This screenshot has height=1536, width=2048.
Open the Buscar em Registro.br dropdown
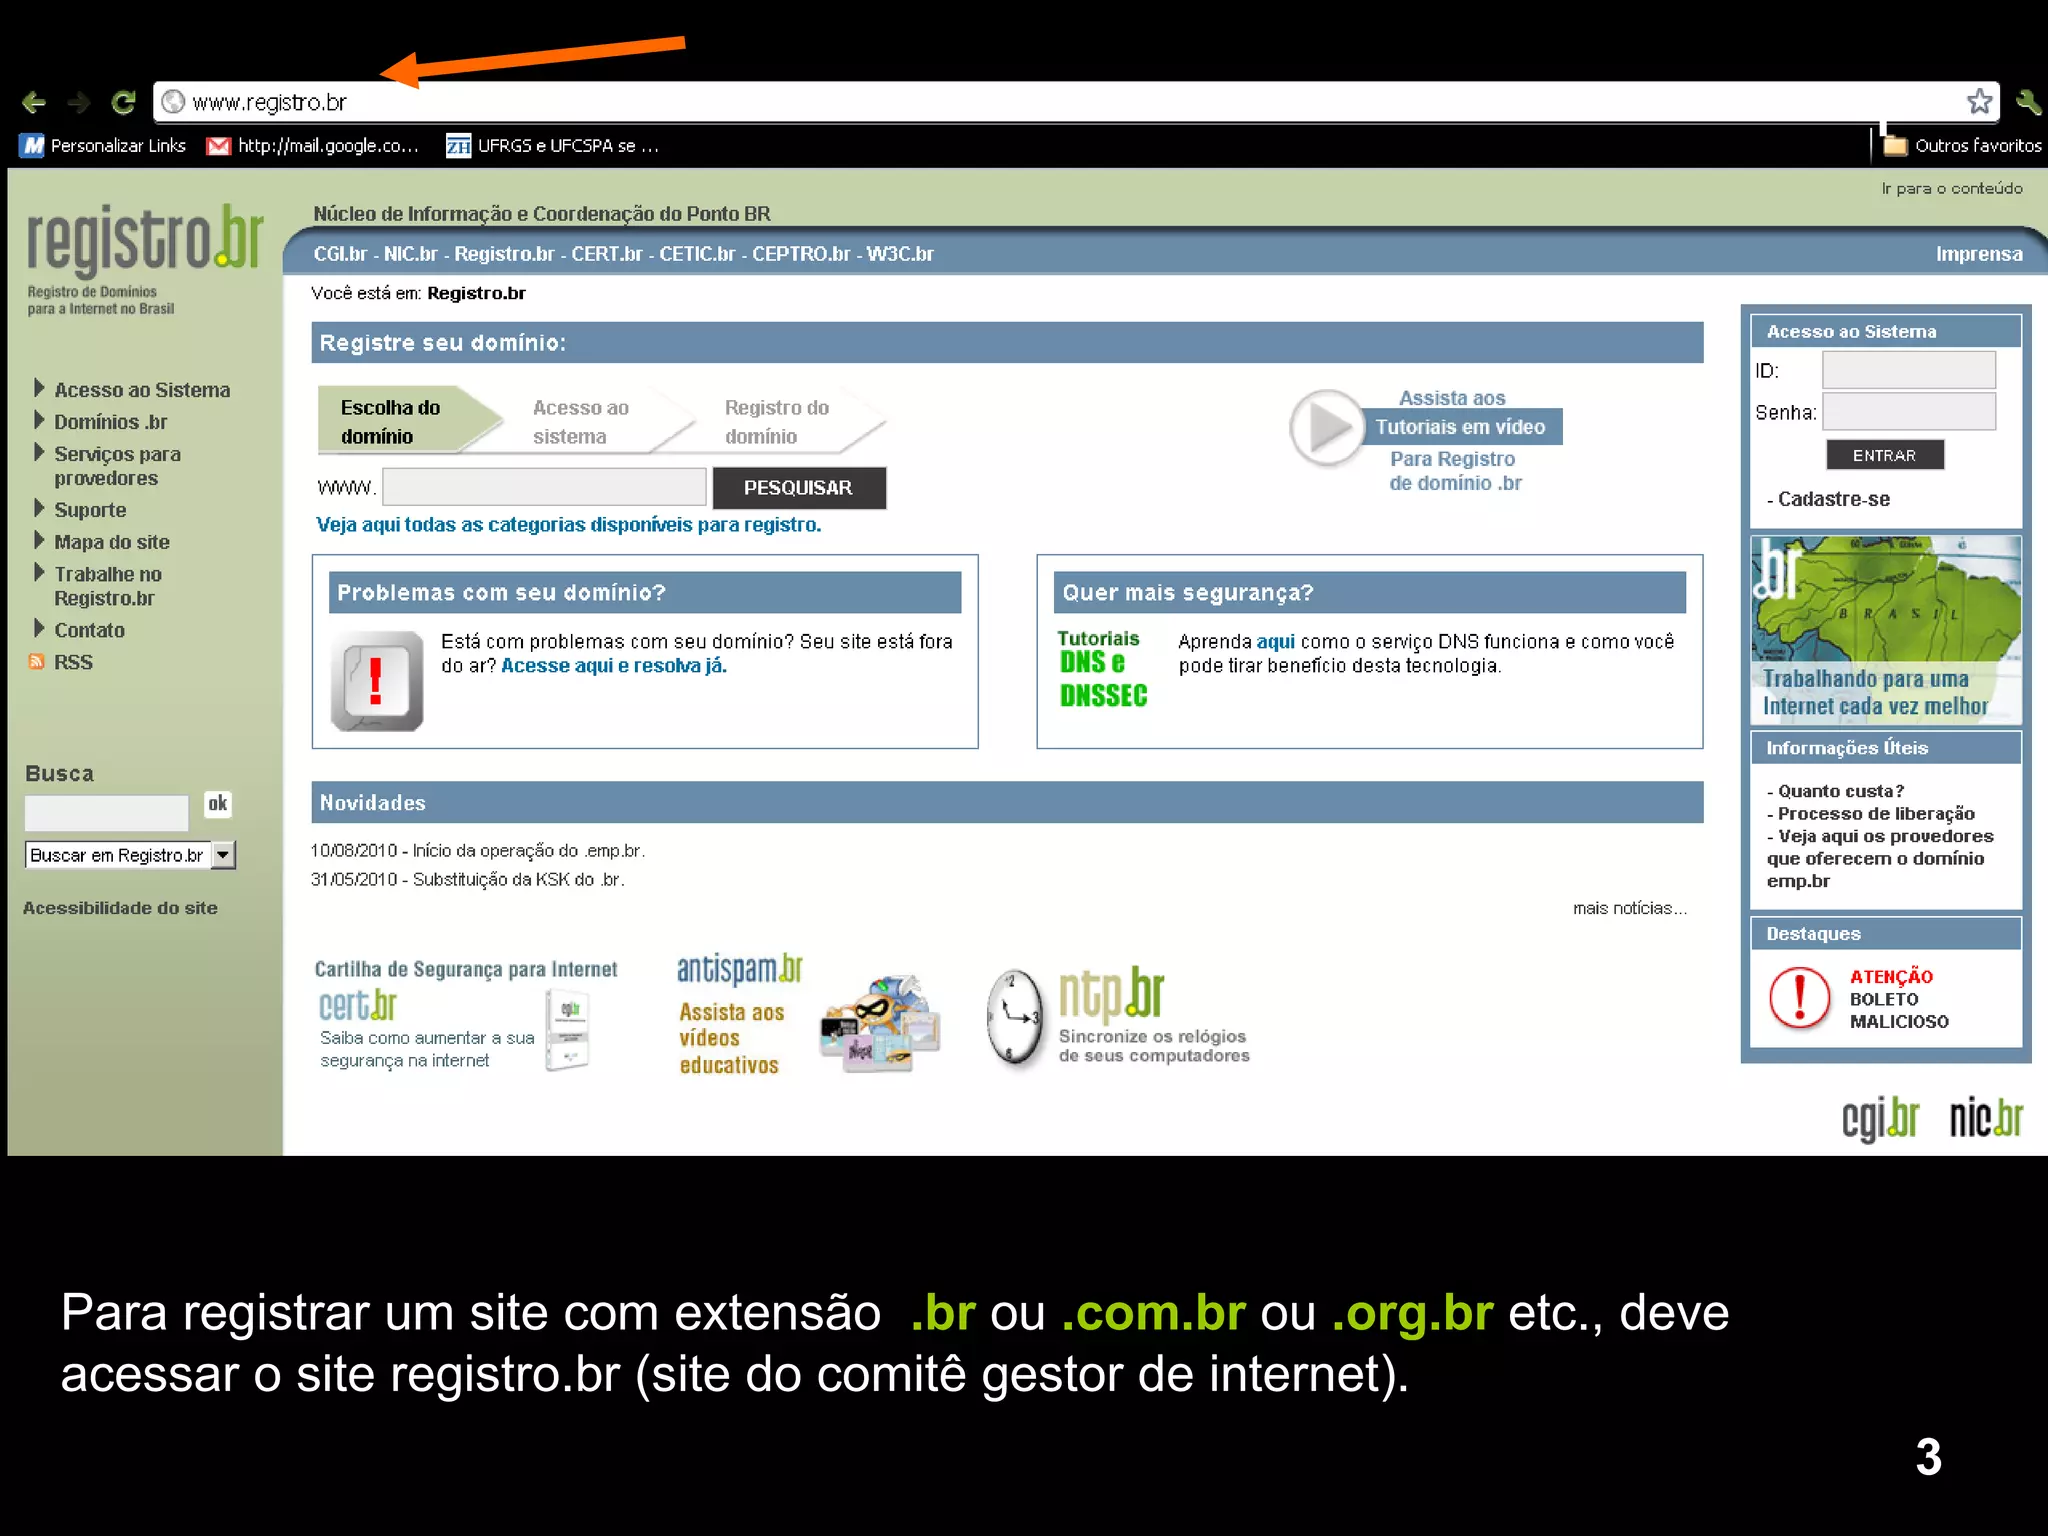pyautogui.click(x=130, y=855)
